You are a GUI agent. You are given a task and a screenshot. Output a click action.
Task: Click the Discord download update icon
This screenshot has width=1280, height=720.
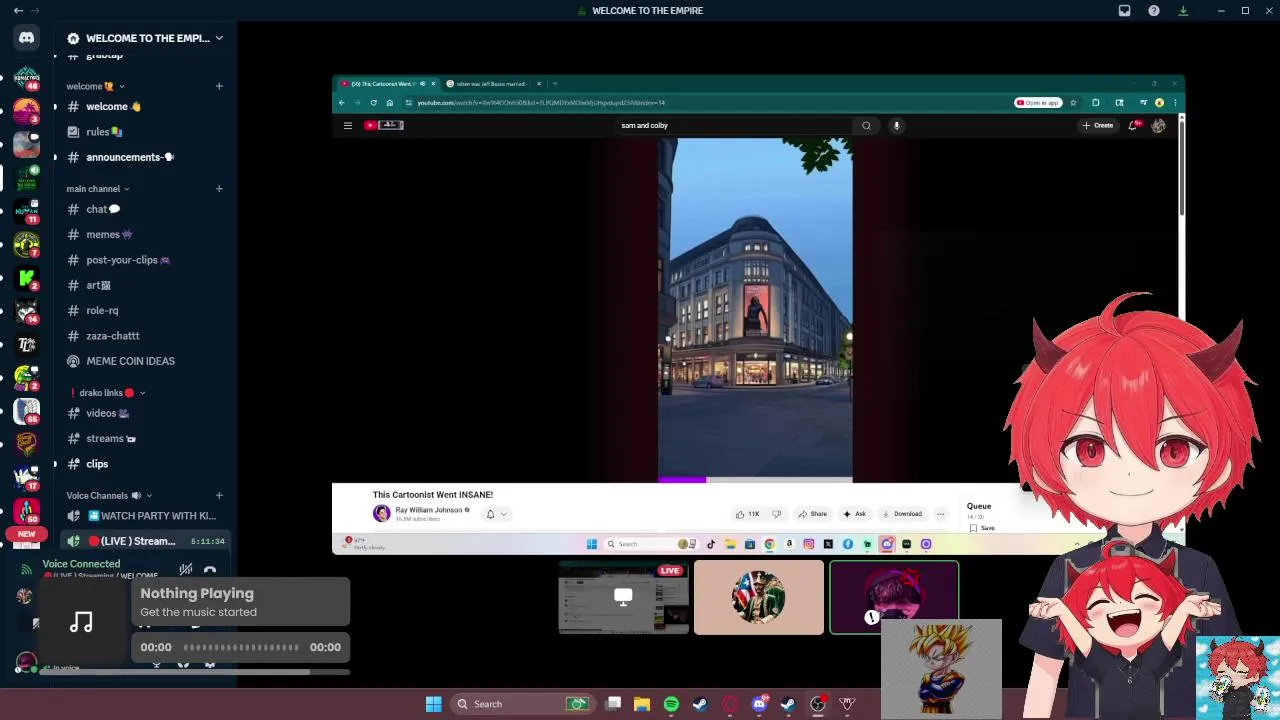1183,10
